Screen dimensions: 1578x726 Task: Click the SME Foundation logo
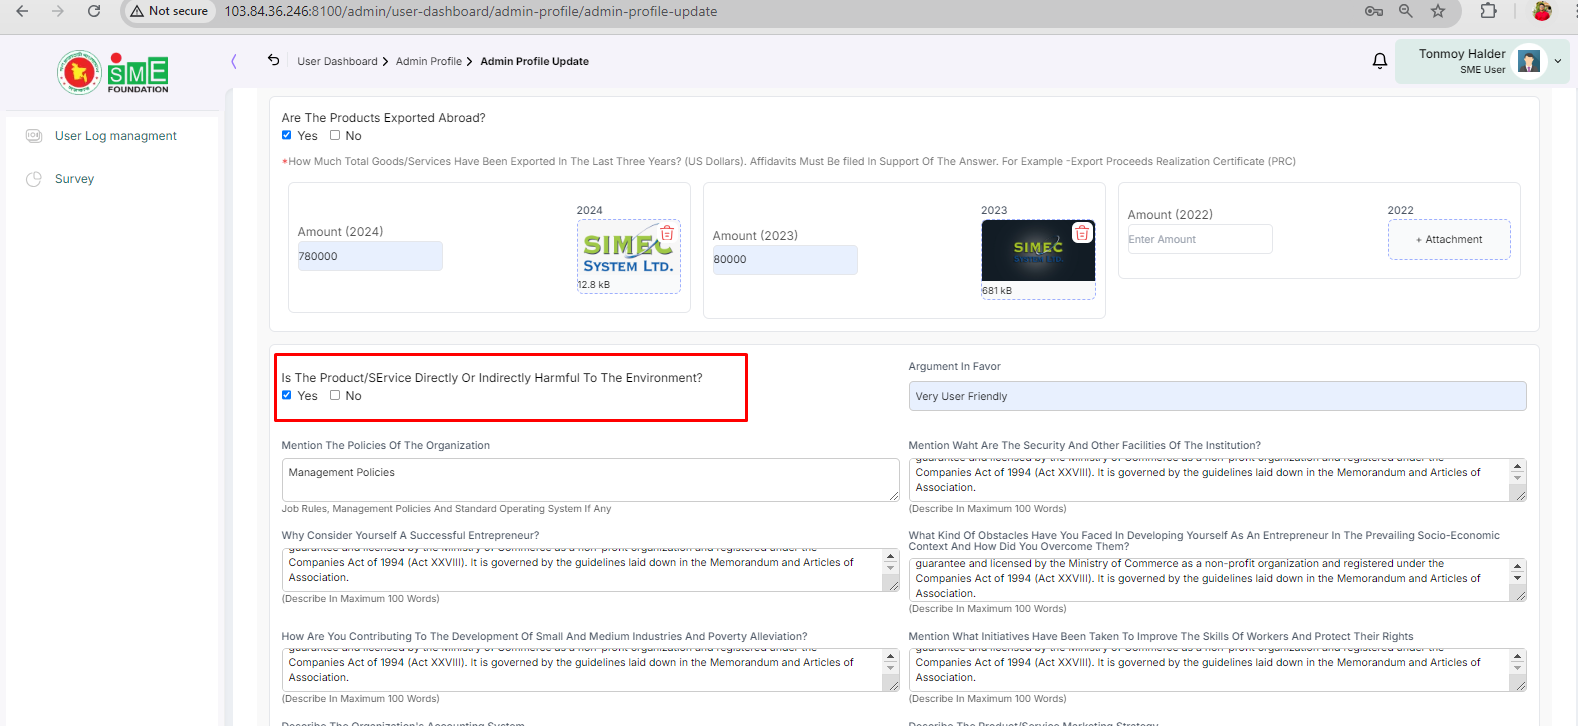113,72
